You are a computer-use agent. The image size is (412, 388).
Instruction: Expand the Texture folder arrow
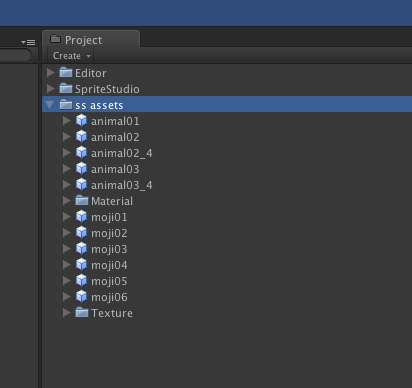pos(67,313)
